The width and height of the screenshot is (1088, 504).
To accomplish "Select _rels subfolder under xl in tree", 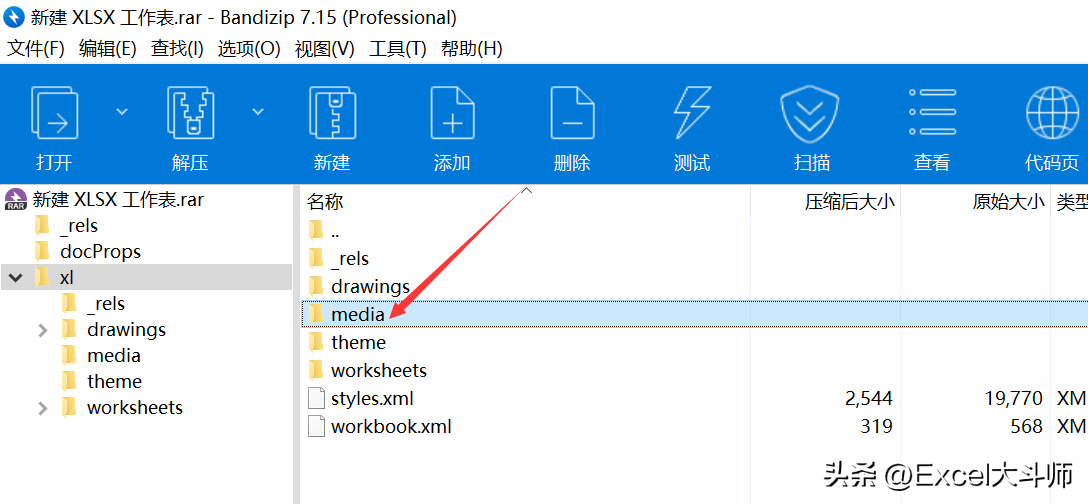I will 105,303.
